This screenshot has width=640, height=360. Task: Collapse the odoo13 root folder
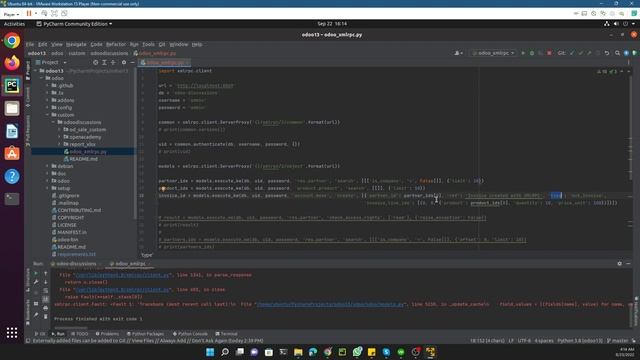(36, 71)
